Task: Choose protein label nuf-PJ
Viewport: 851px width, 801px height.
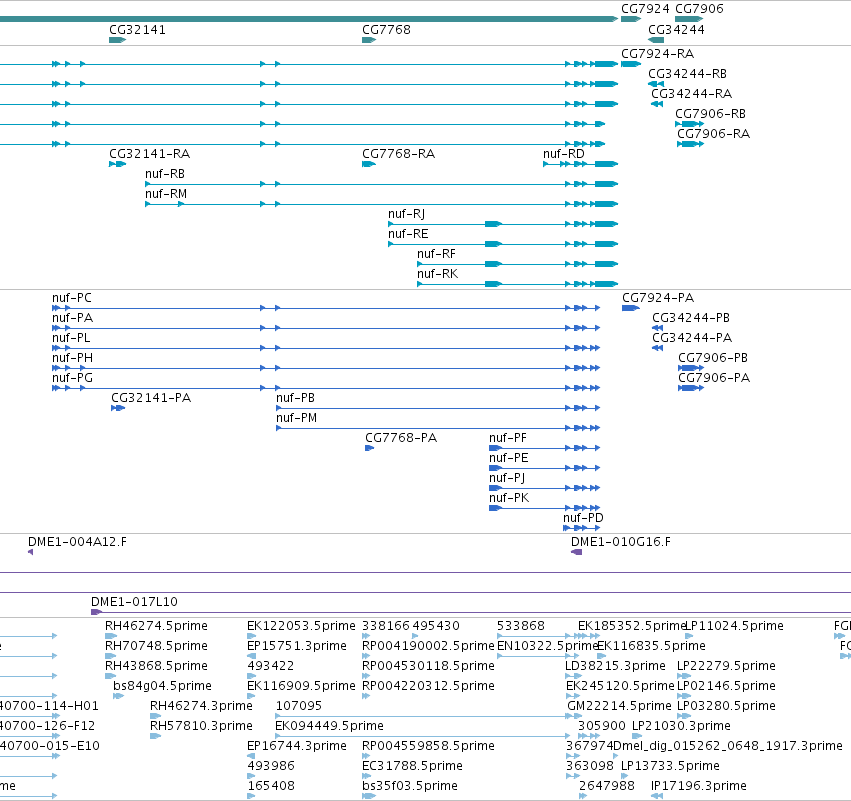Action: pyautogui.click(x=507, y=479)
